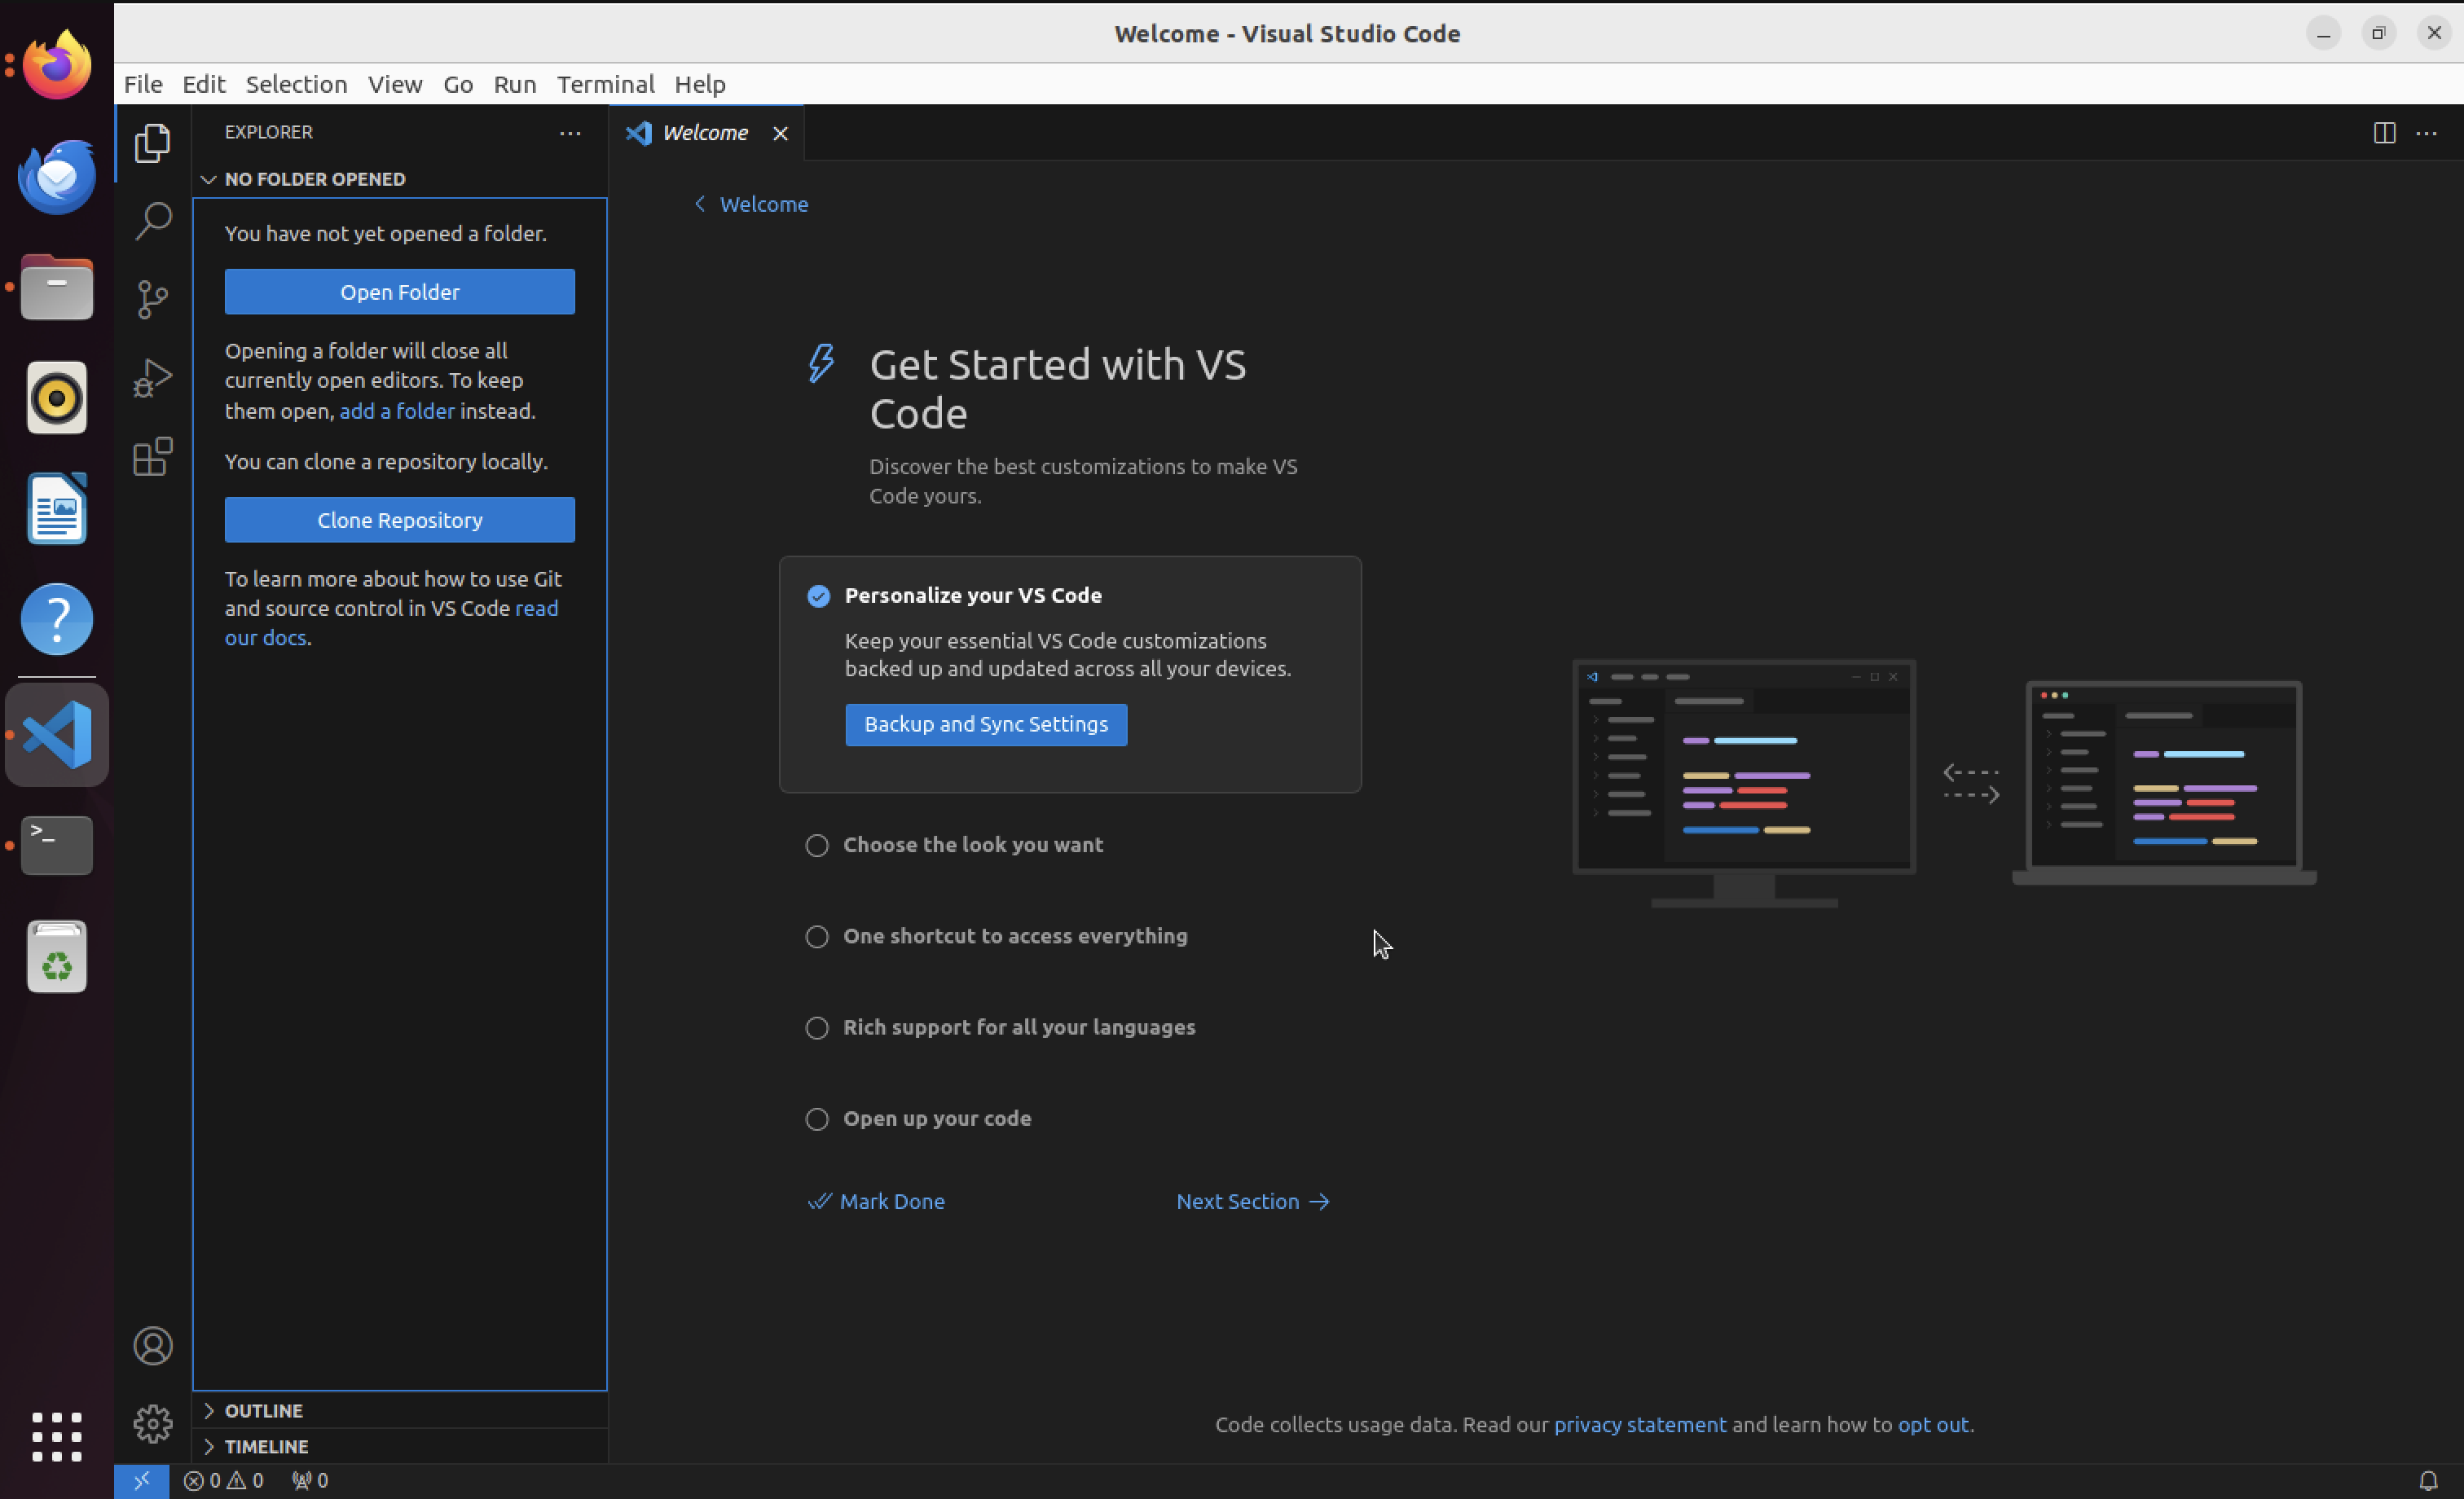Click the Visual Studio Code dock icon
The width and height of the screenshot is (2464, 1499).
point(57,735)
